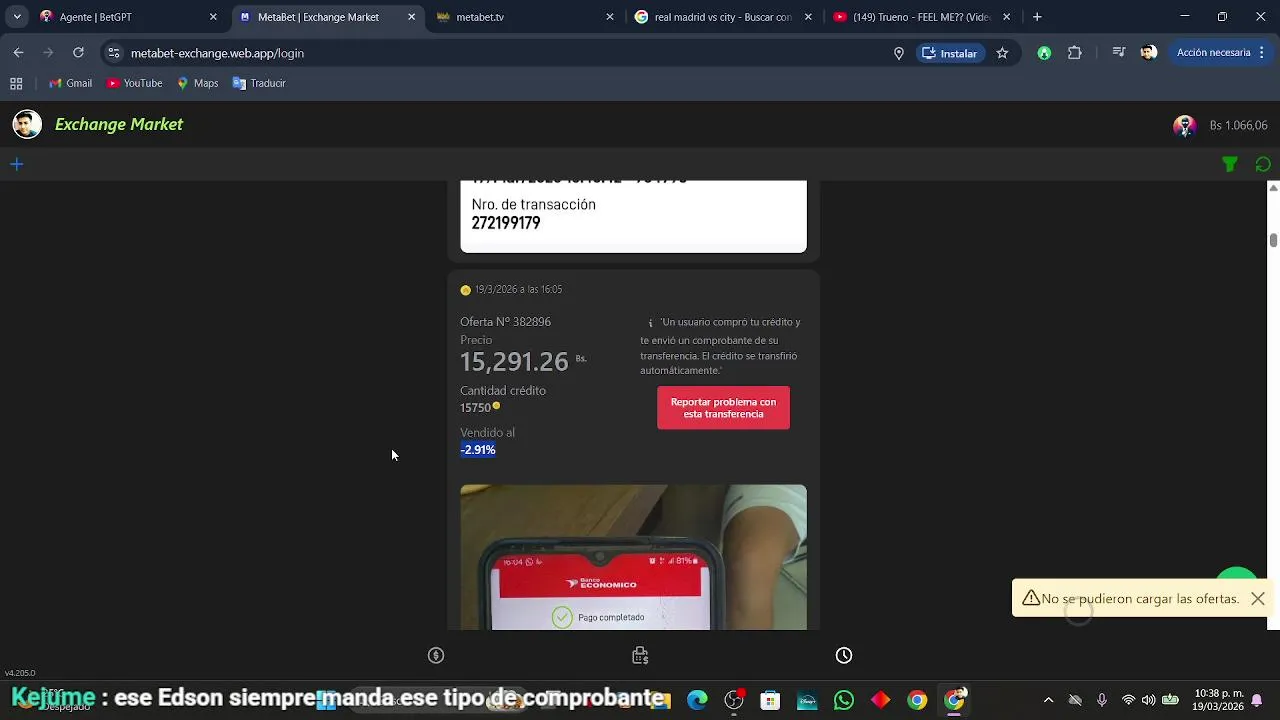Click the microphone tray icon
Image resolution: width=1280 pixels, height=720 pixels.
click(1101, 700)
